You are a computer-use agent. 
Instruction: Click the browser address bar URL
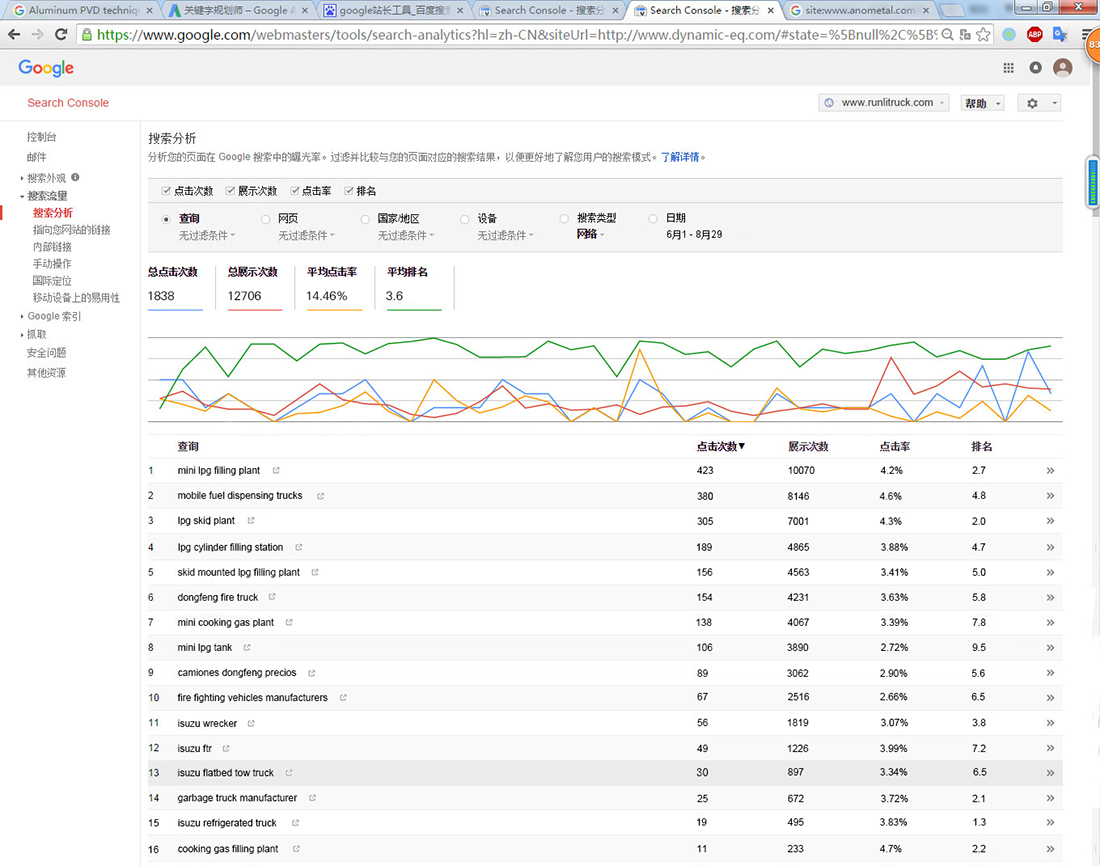pyautogui.click(x=516, y=34)
